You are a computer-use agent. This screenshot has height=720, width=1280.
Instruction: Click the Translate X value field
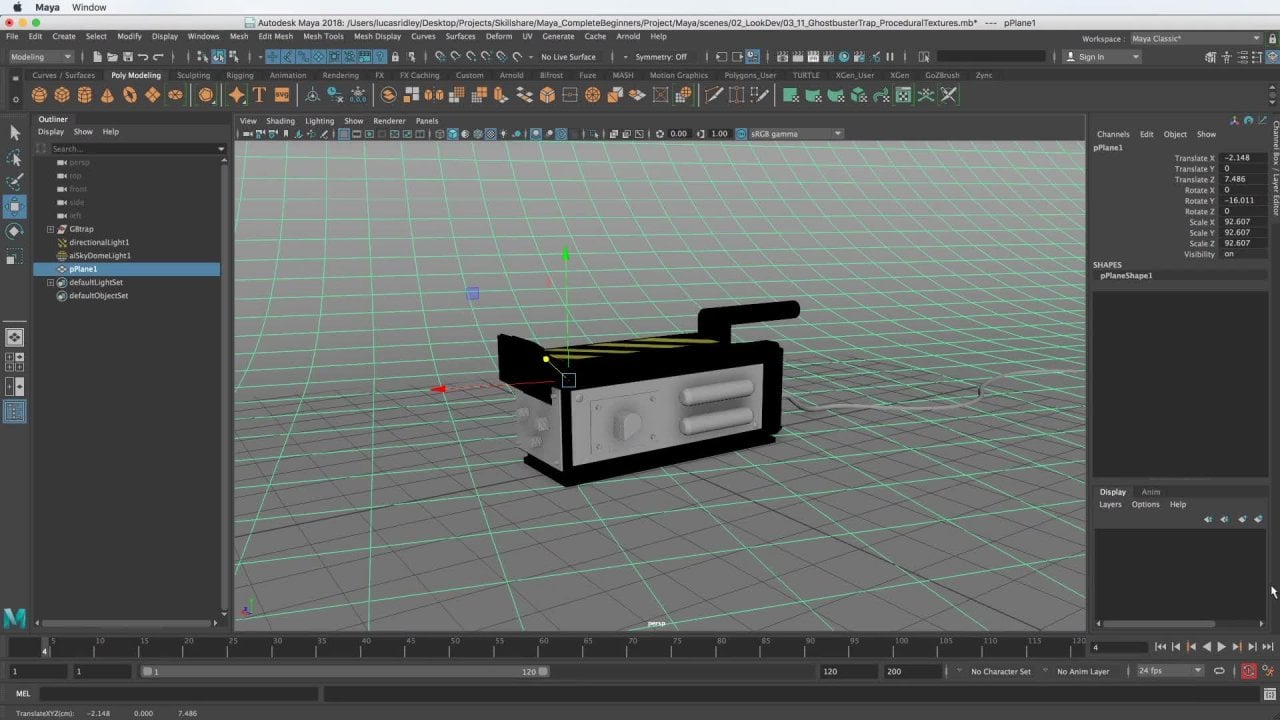[x=1243, y=158]
